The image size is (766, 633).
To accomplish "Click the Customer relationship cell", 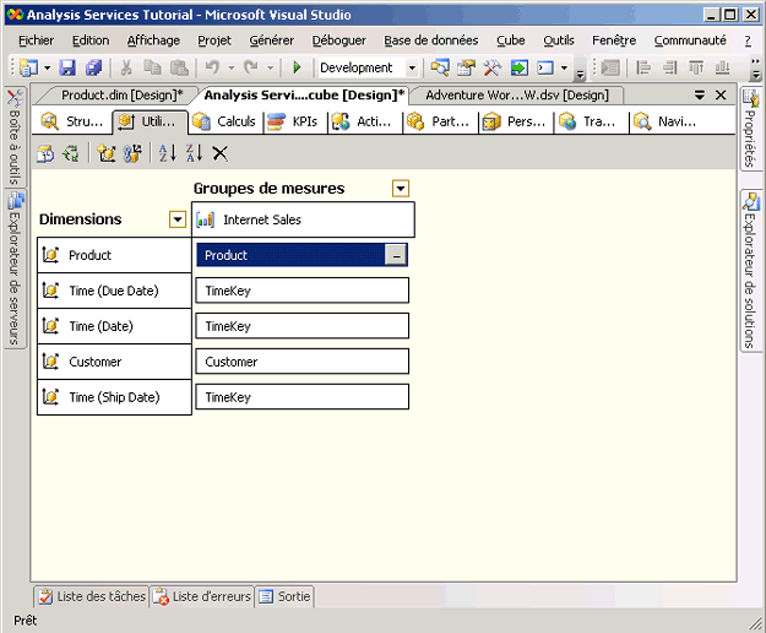I will tap(302, 362).
